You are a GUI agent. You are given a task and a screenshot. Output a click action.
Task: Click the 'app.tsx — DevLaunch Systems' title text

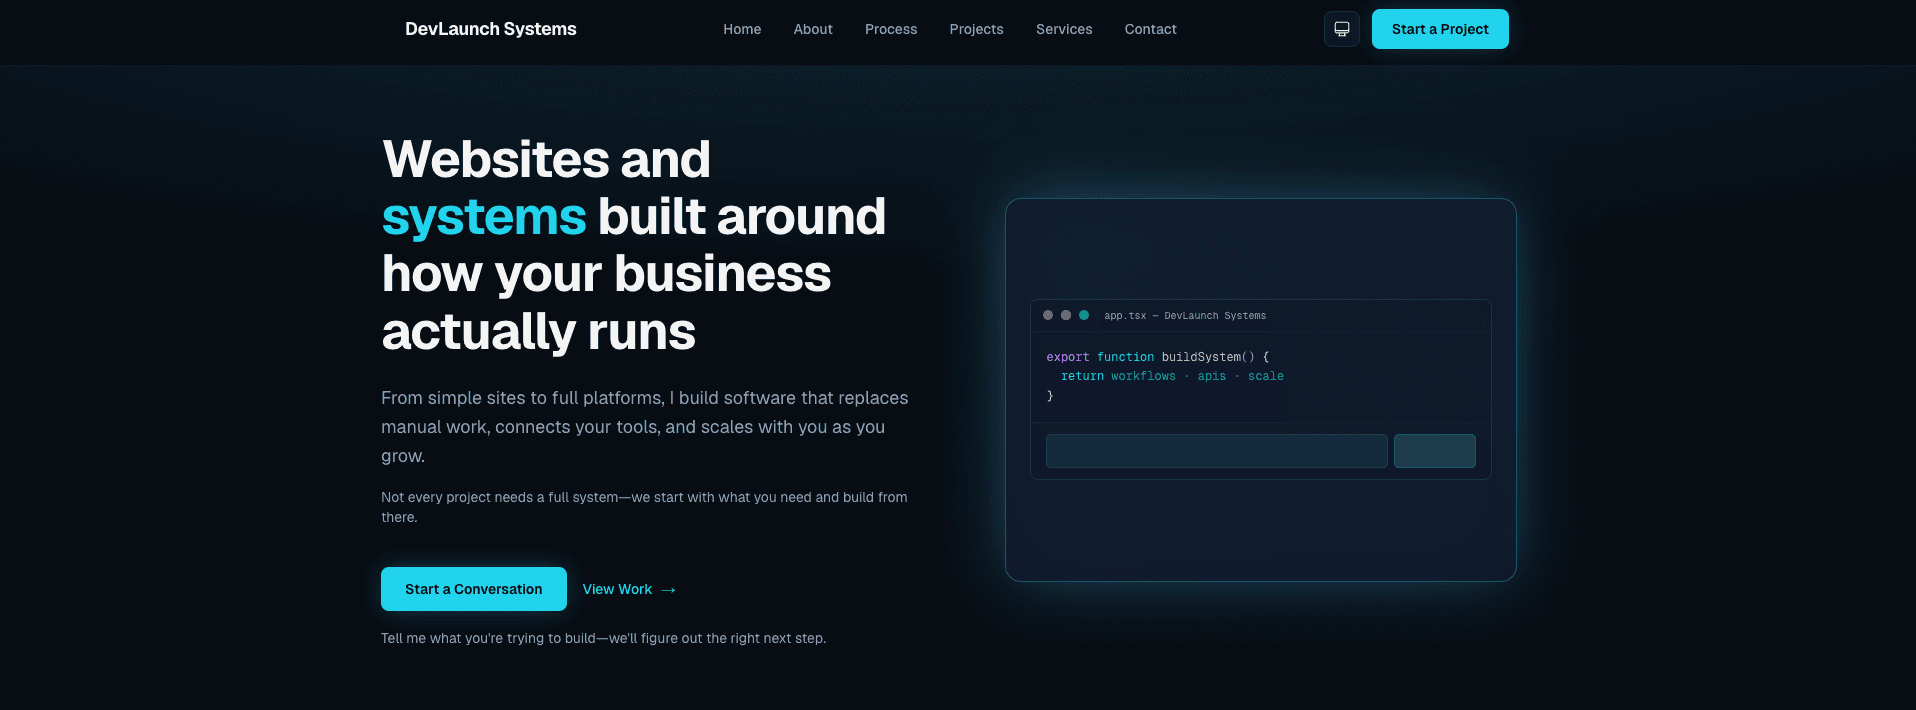point(1185,316)
